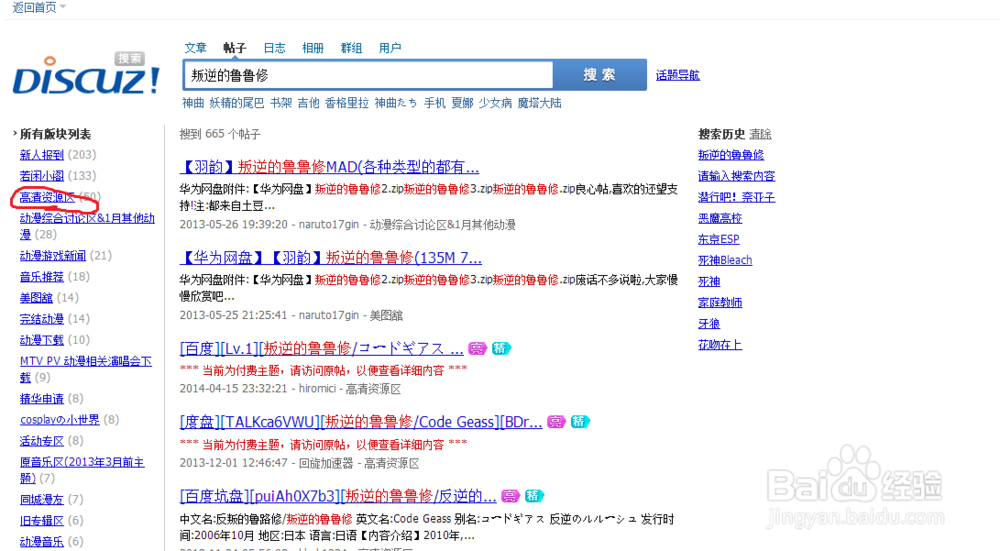Click history item 潜行吧! 奈亚子
This screenshot has height=551, width=1000.
pos(736,197)
